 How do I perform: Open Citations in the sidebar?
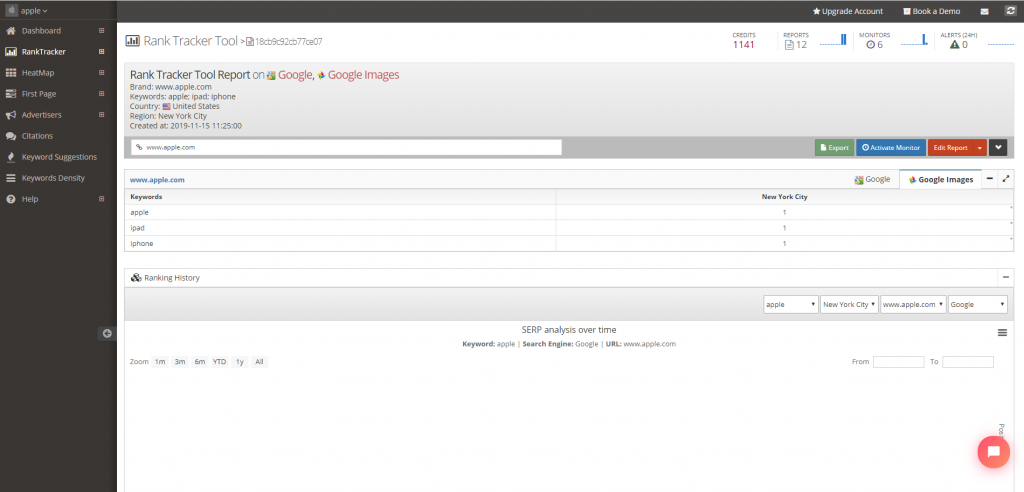tap(37, 136)
